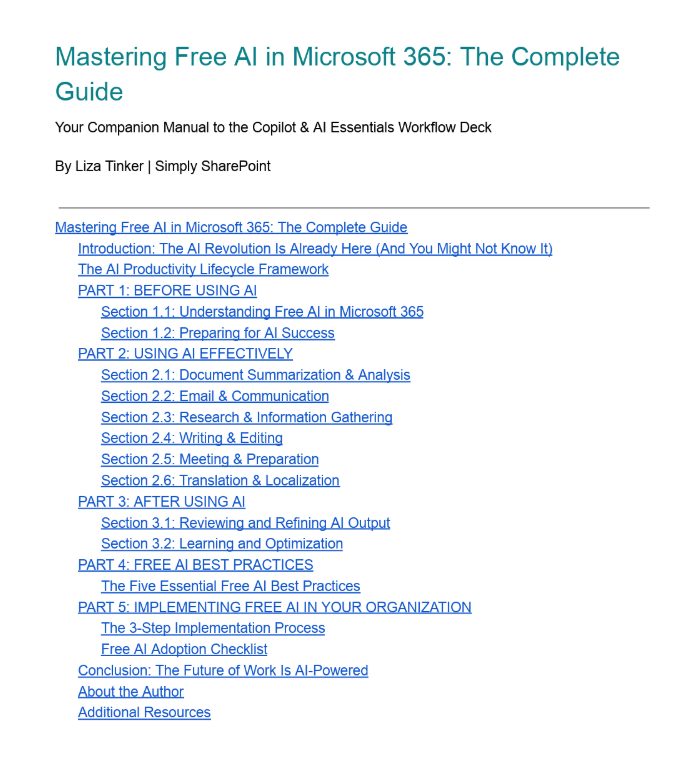Navigate to PART 3: AFTER USING AI
688x759 pixels.
coord(161,502)
